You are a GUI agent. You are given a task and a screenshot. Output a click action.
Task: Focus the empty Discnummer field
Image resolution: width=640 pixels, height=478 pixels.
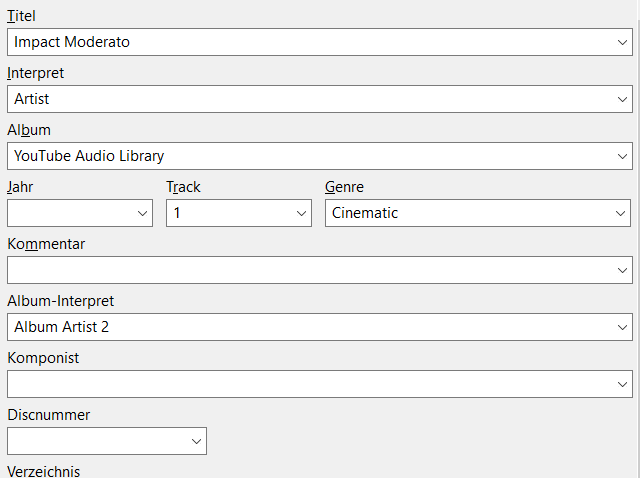[95, 441]
